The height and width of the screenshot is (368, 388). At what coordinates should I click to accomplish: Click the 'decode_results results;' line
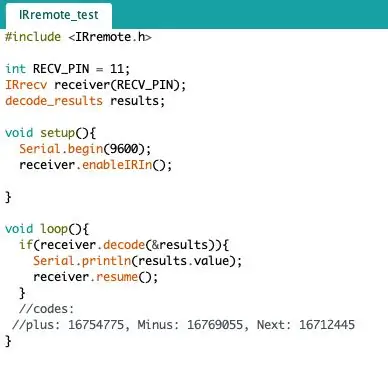coord(85,101)
